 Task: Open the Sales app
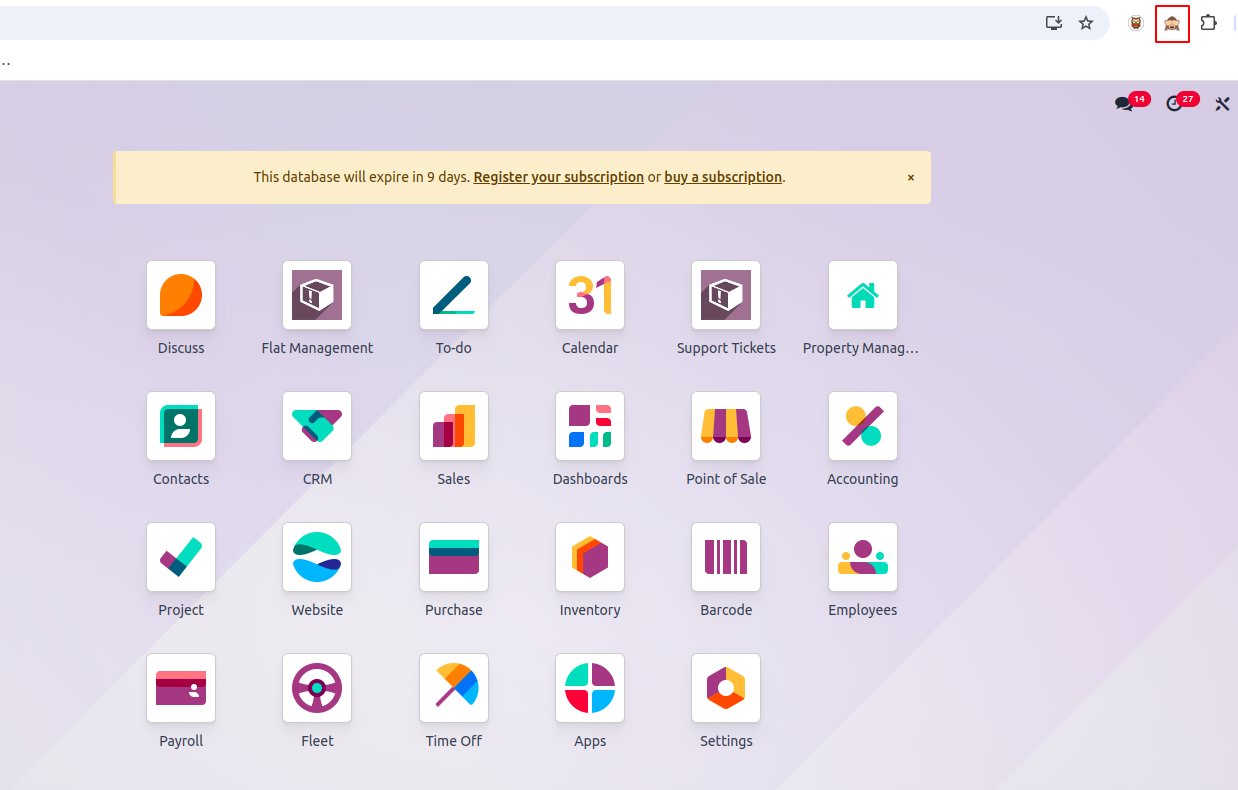tap(454, 426)
